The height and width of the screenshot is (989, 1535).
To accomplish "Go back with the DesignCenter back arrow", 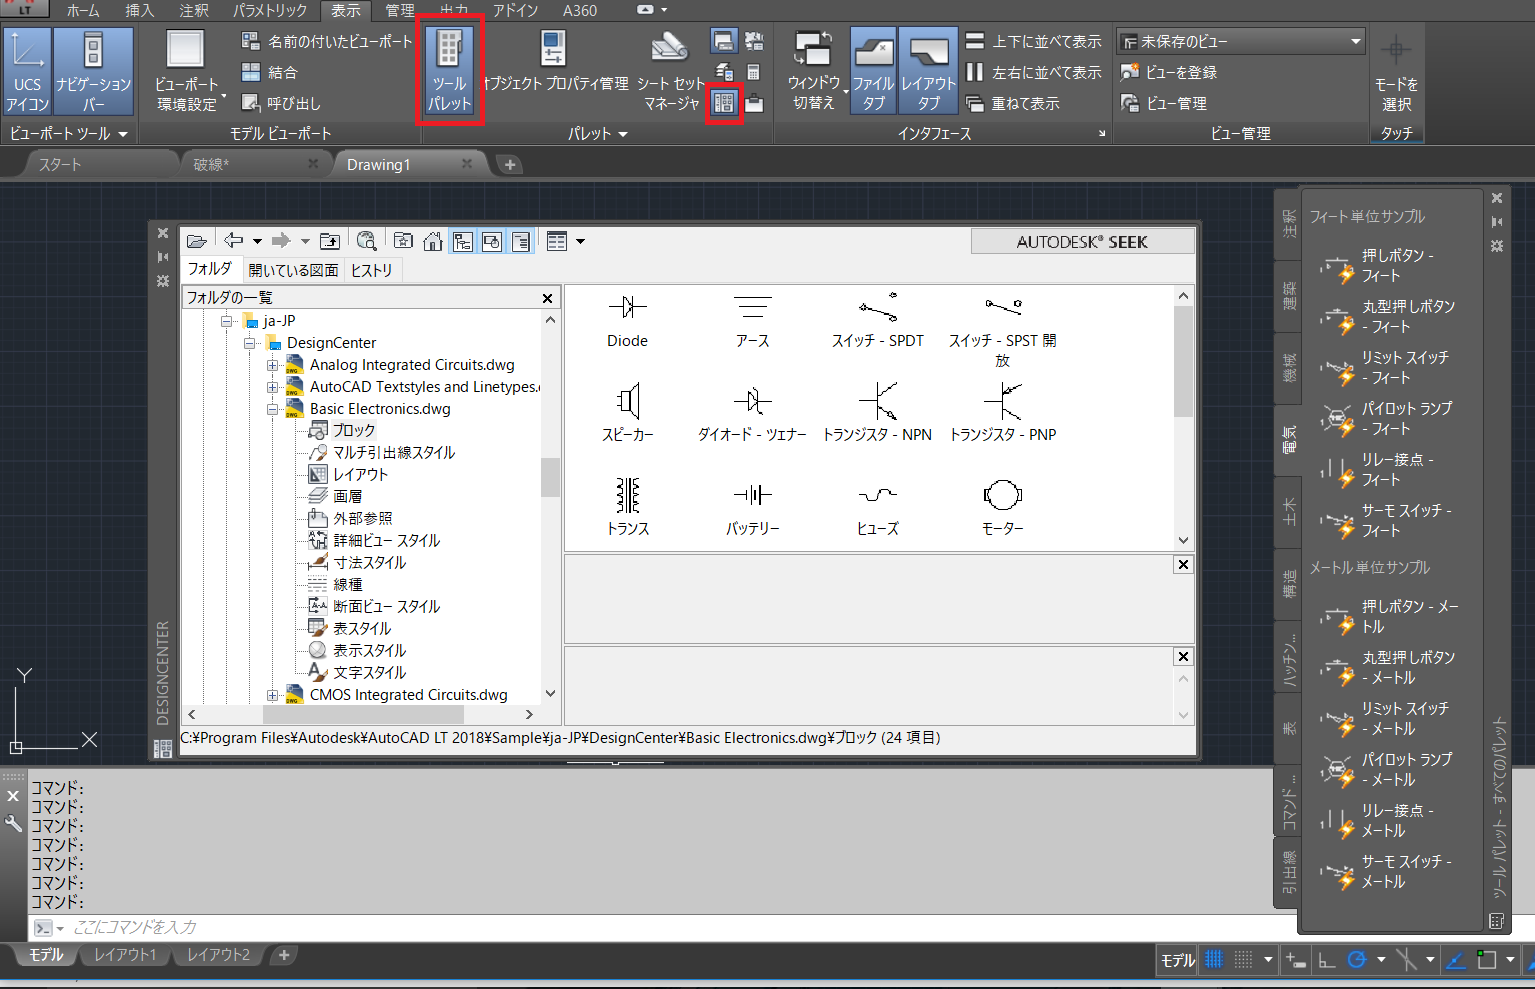I will coord(234,241).
